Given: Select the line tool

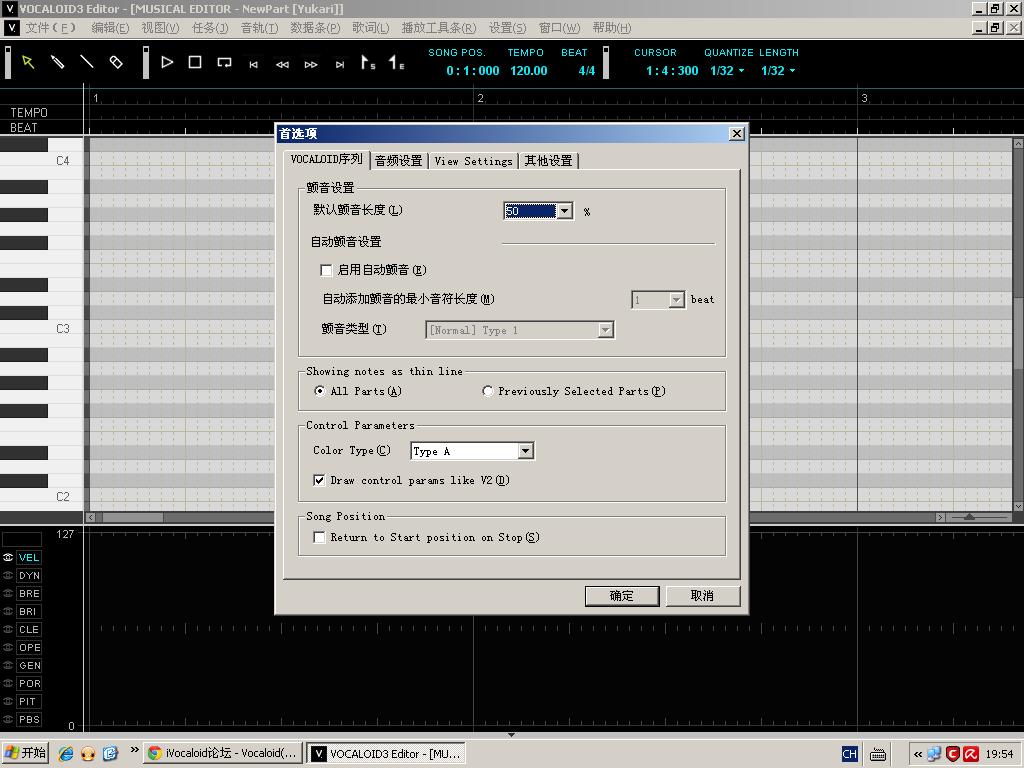Looking at the screenshot, I should tap(86, 62).
